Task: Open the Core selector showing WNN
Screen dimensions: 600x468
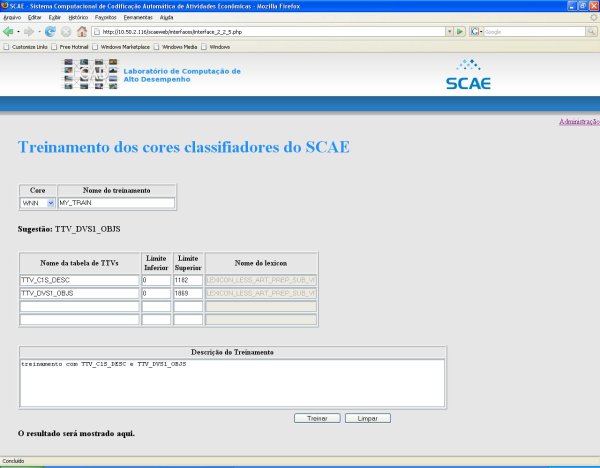Action: [x=38, y=203]
